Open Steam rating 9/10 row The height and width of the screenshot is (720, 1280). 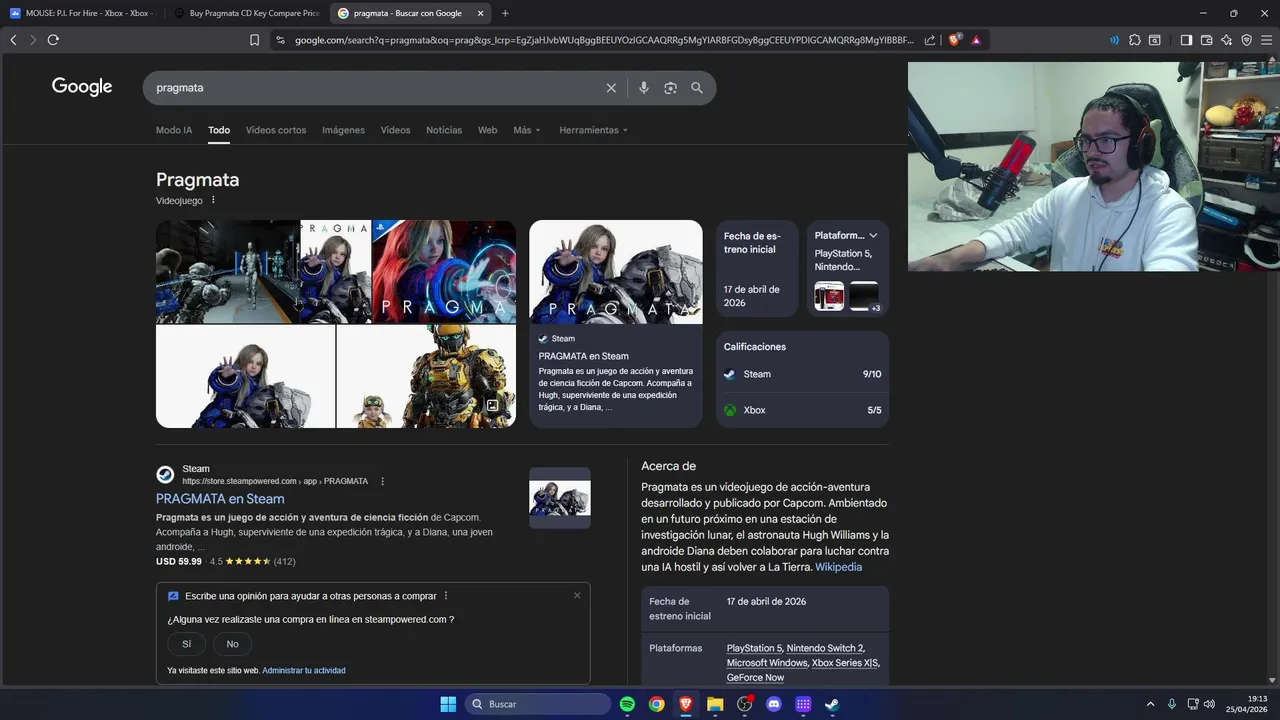click(x=802, y=374)
